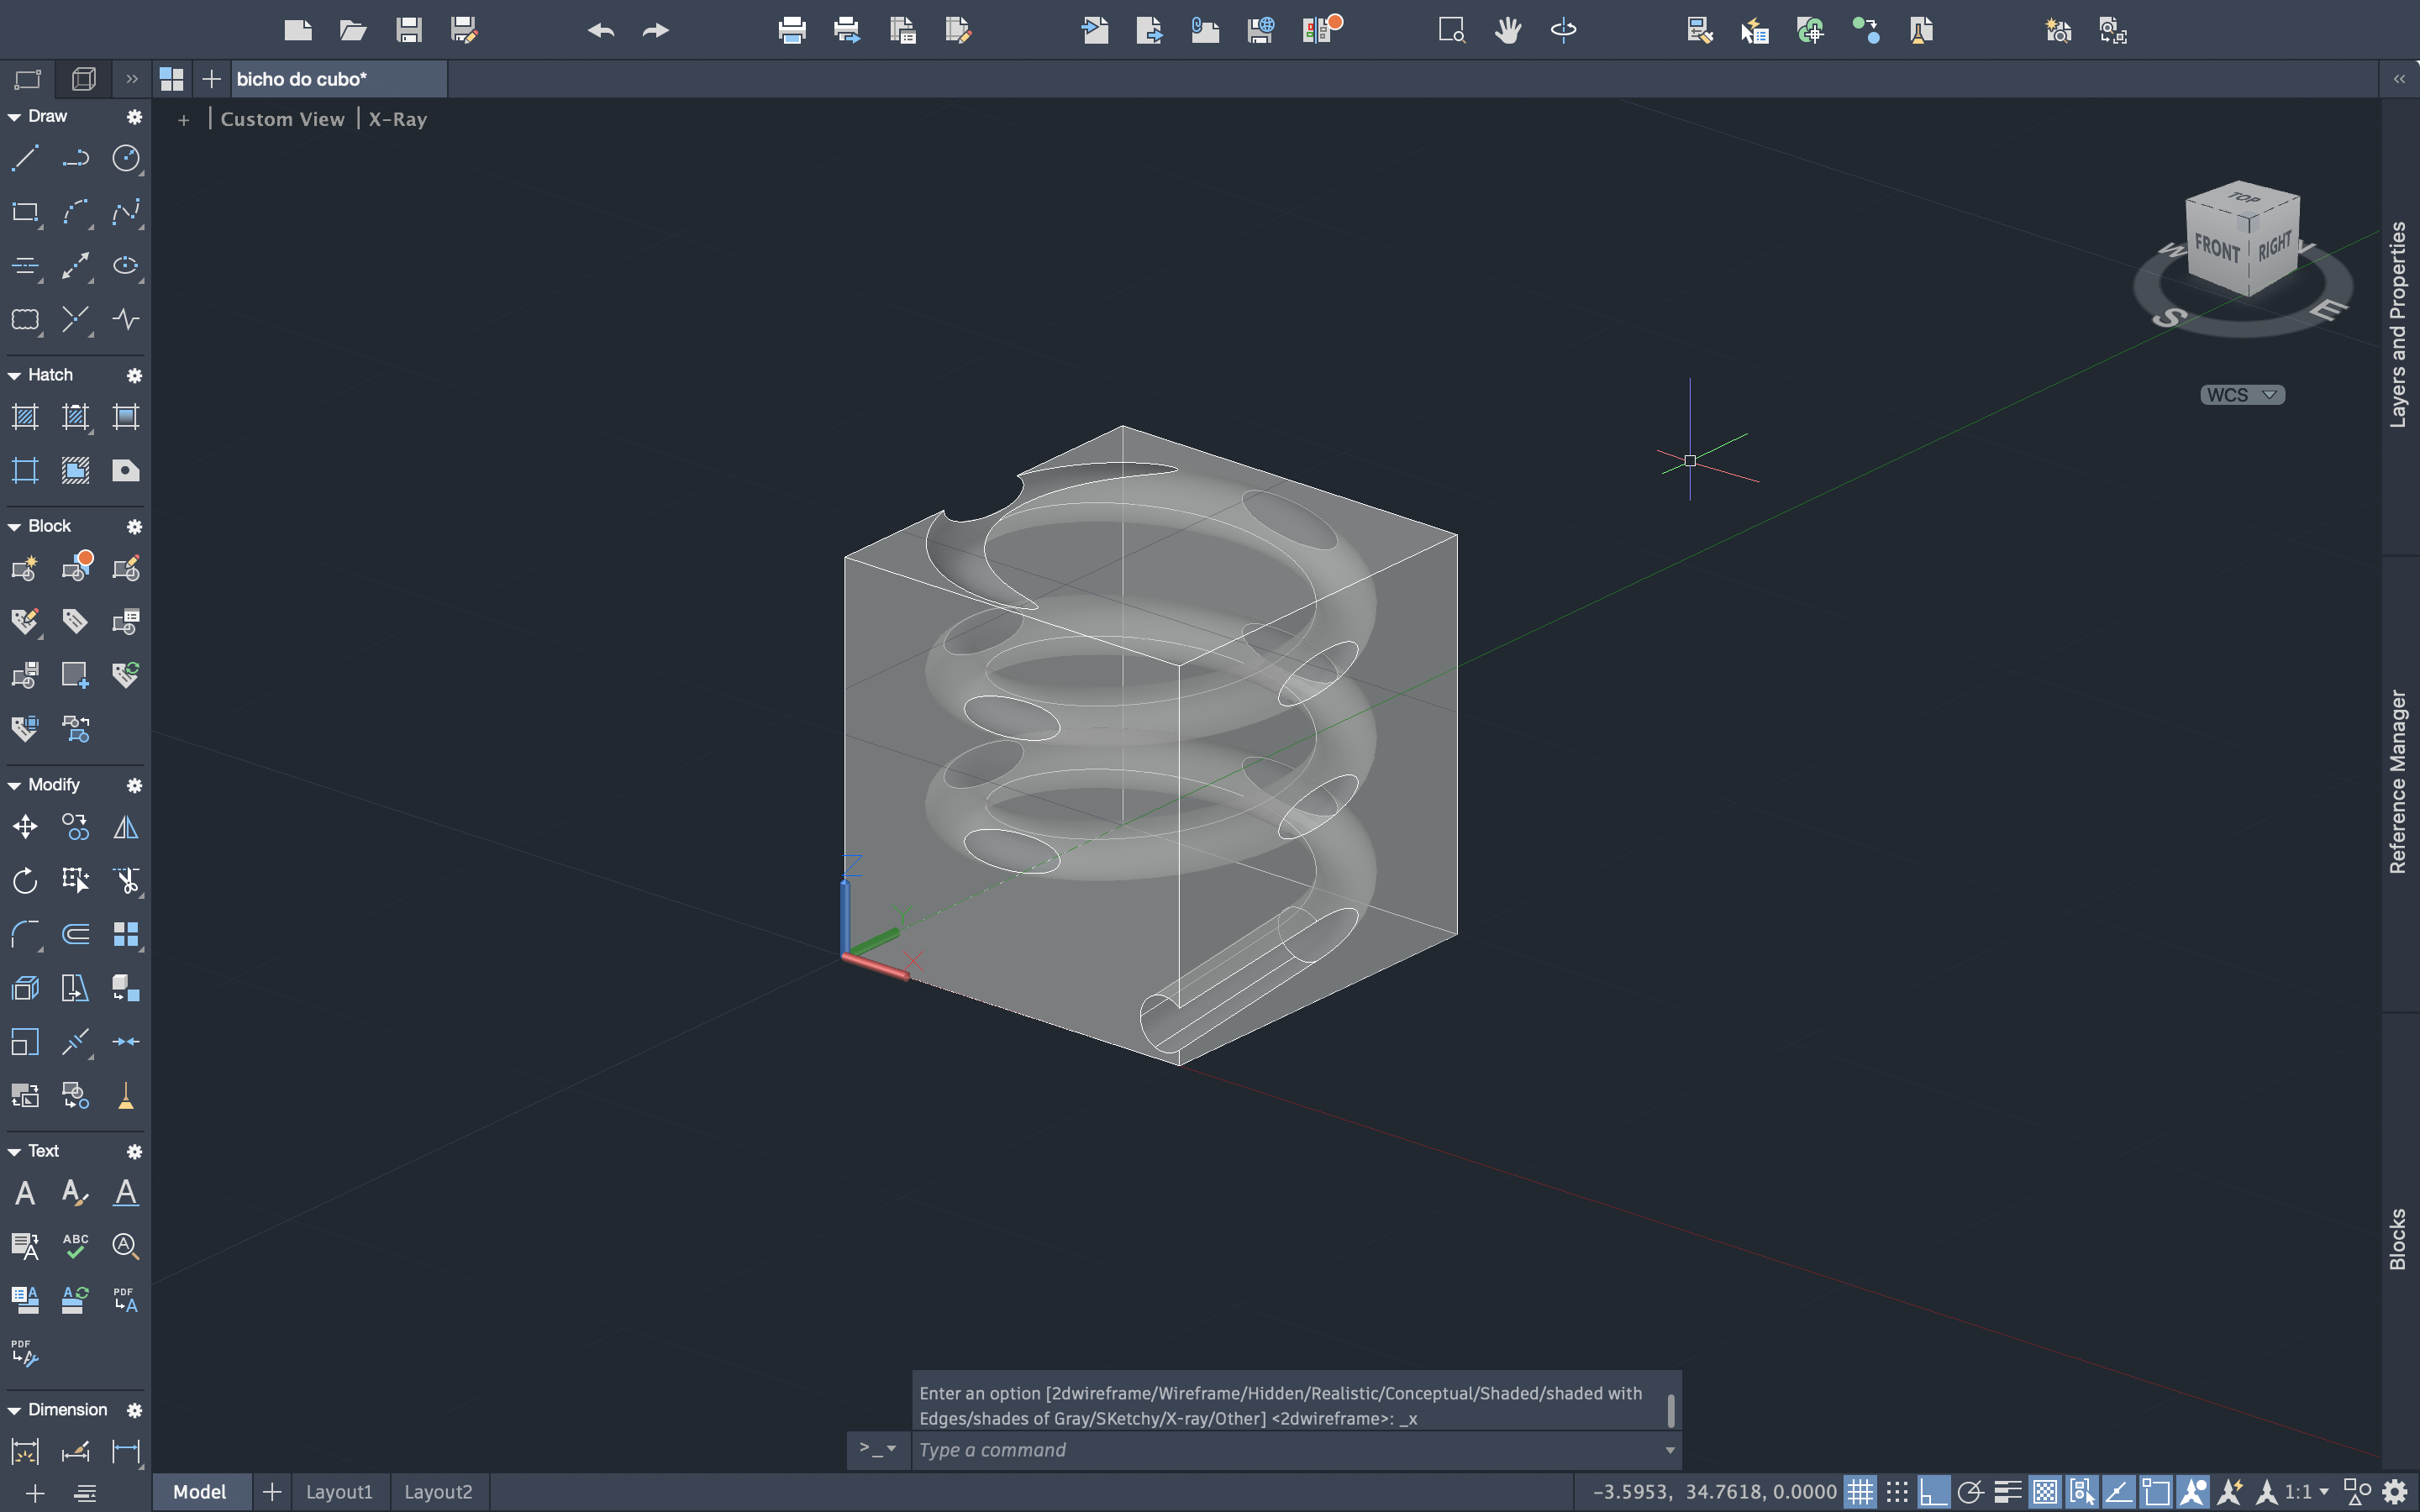Choose the Hatch tool
2420x1512 pixels.
(x=25, y=417)
